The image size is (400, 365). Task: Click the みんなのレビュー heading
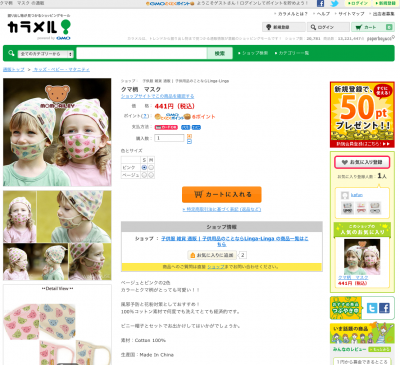pos(350,349)
